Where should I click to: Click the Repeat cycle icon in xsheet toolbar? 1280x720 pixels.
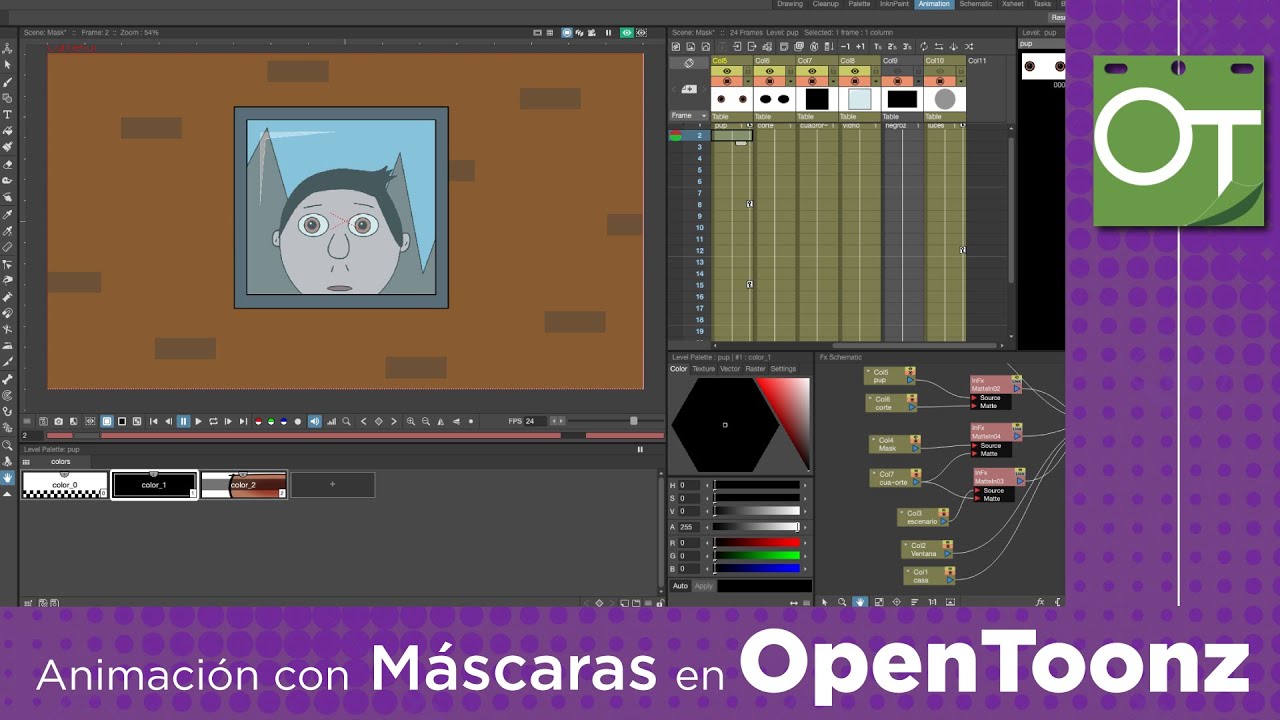[x=923, y=46]
